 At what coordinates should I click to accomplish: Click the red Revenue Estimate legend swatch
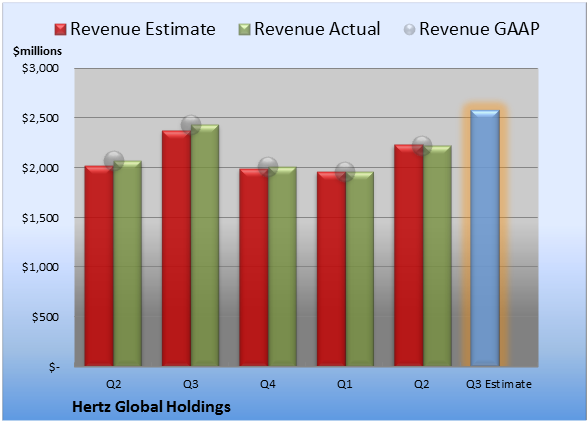(60, 30)
